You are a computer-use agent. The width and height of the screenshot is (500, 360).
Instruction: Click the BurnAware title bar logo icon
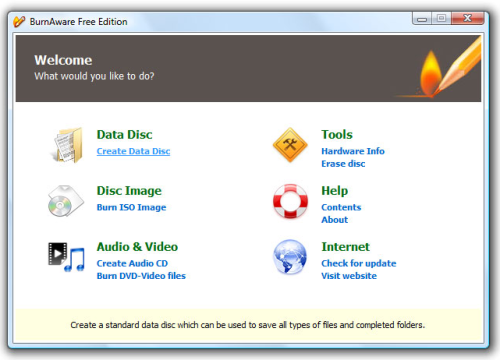[19, 22]
